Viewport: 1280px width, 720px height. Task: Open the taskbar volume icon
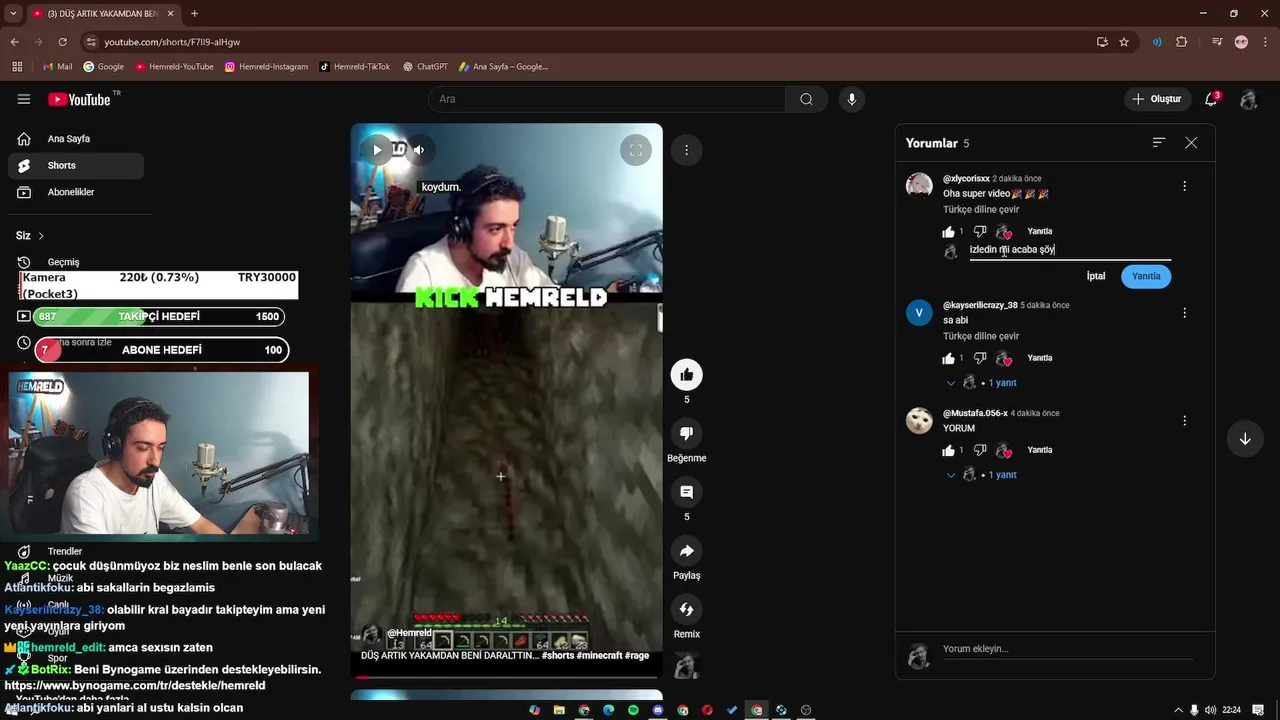[x=1211, y=710]
